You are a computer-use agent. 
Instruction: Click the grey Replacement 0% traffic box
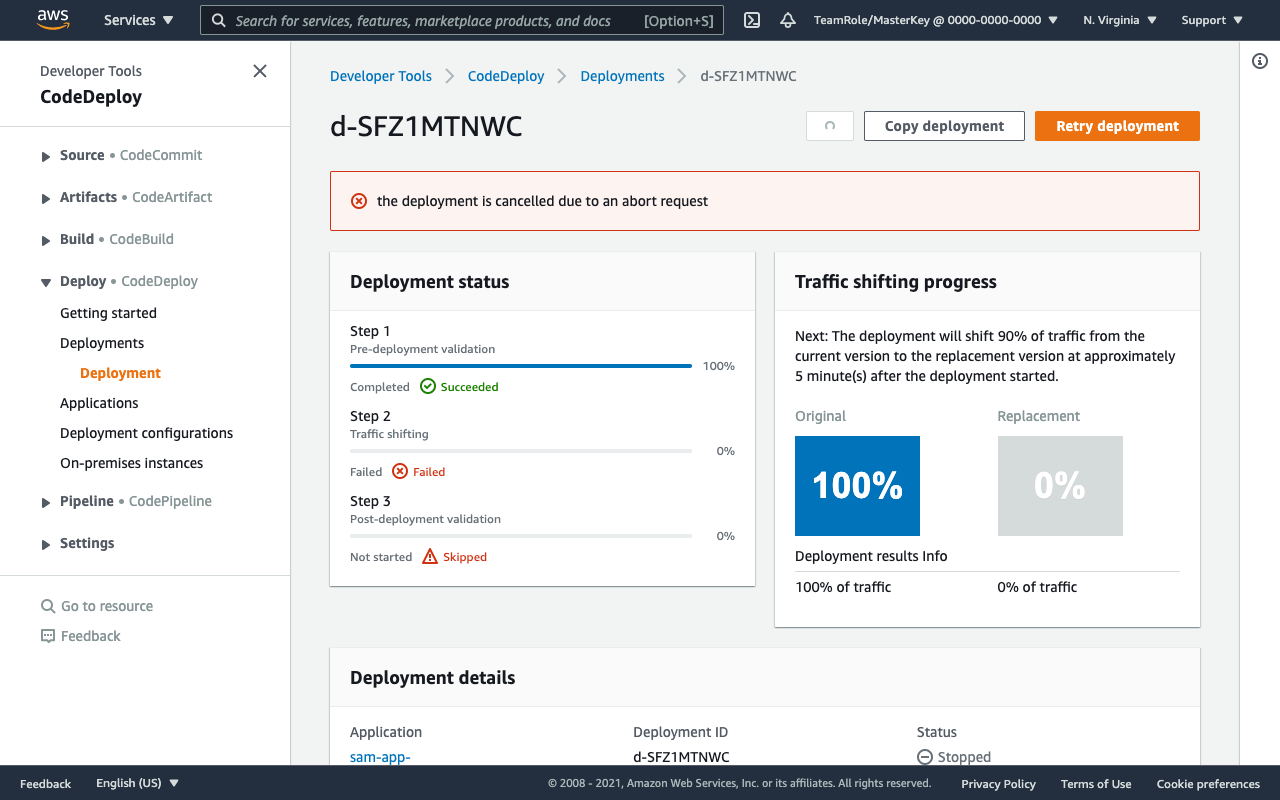click(1060, 486)
